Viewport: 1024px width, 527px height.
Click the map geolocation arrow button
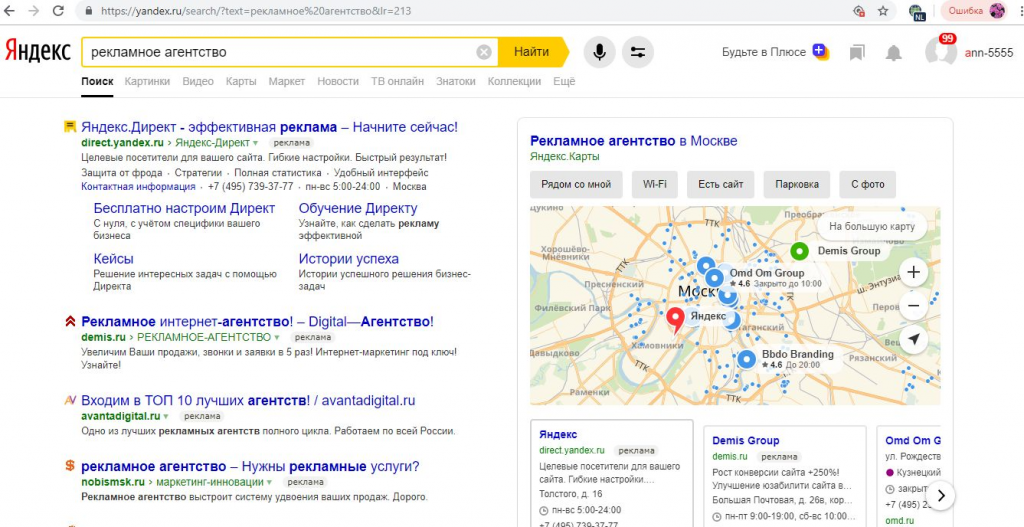click(x=914, y=339)
